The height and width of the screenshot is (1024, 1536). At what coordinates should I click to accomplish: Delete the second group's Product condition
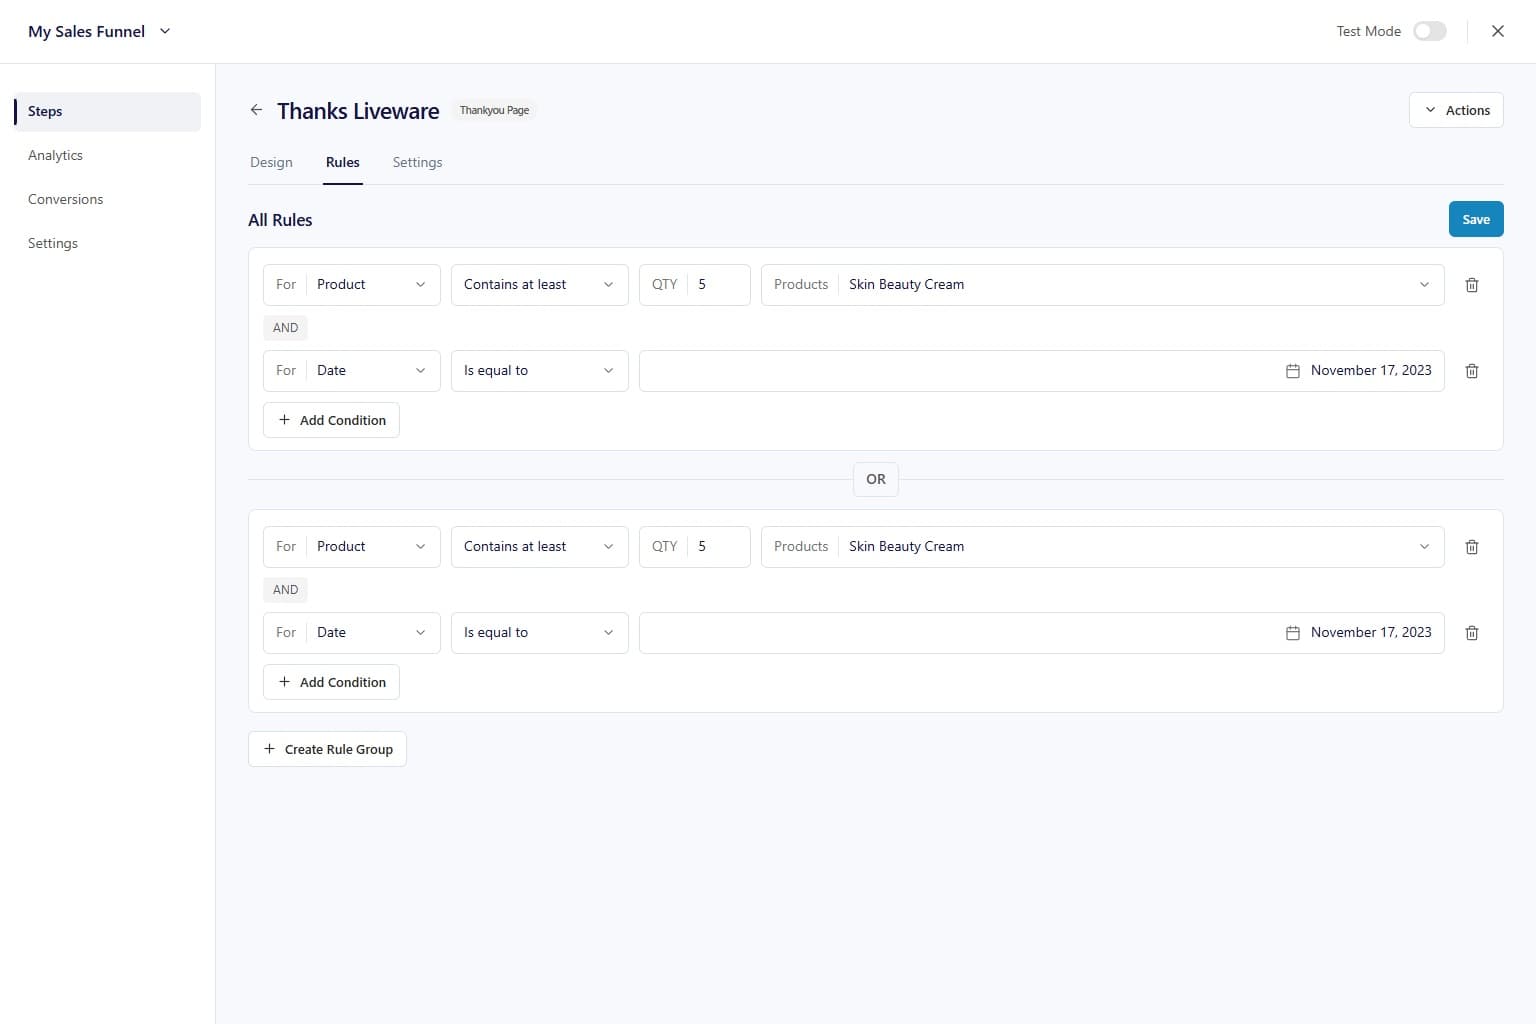coord(1472,547)
